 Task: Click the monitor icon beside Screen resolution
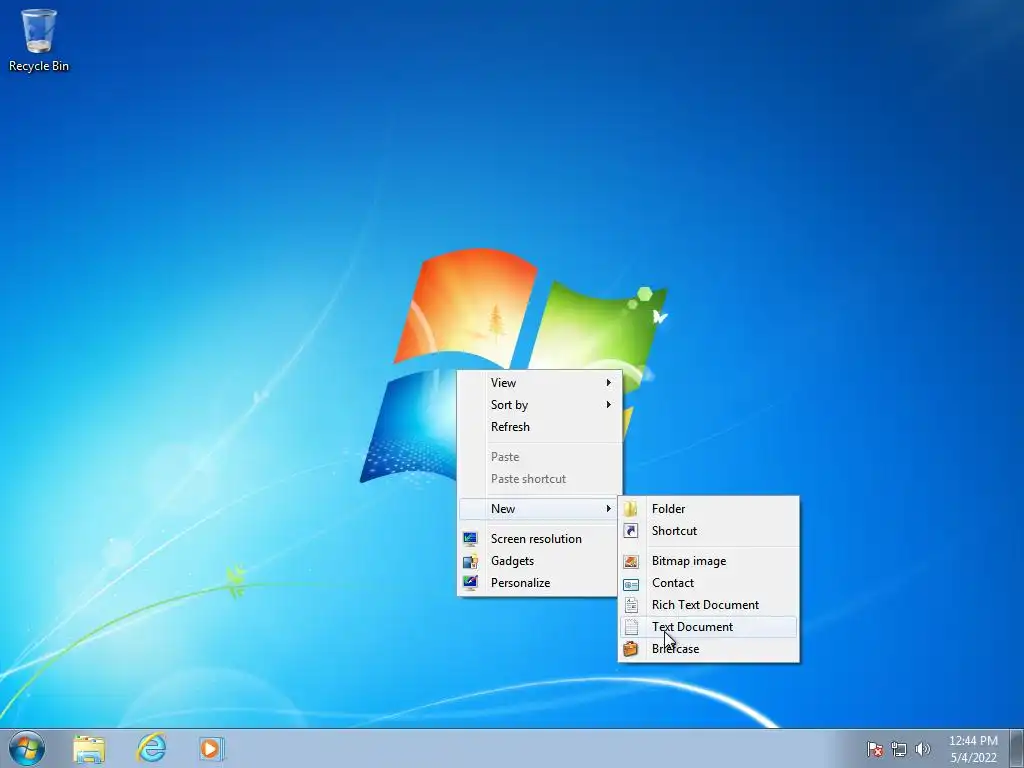tap(470, 539)
